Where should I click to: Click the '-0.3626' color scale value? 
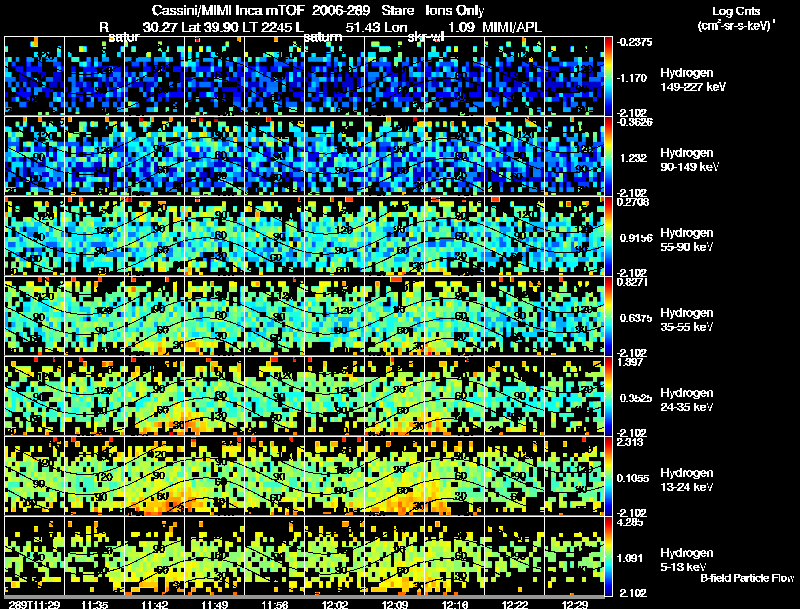(x=634, y=122)
